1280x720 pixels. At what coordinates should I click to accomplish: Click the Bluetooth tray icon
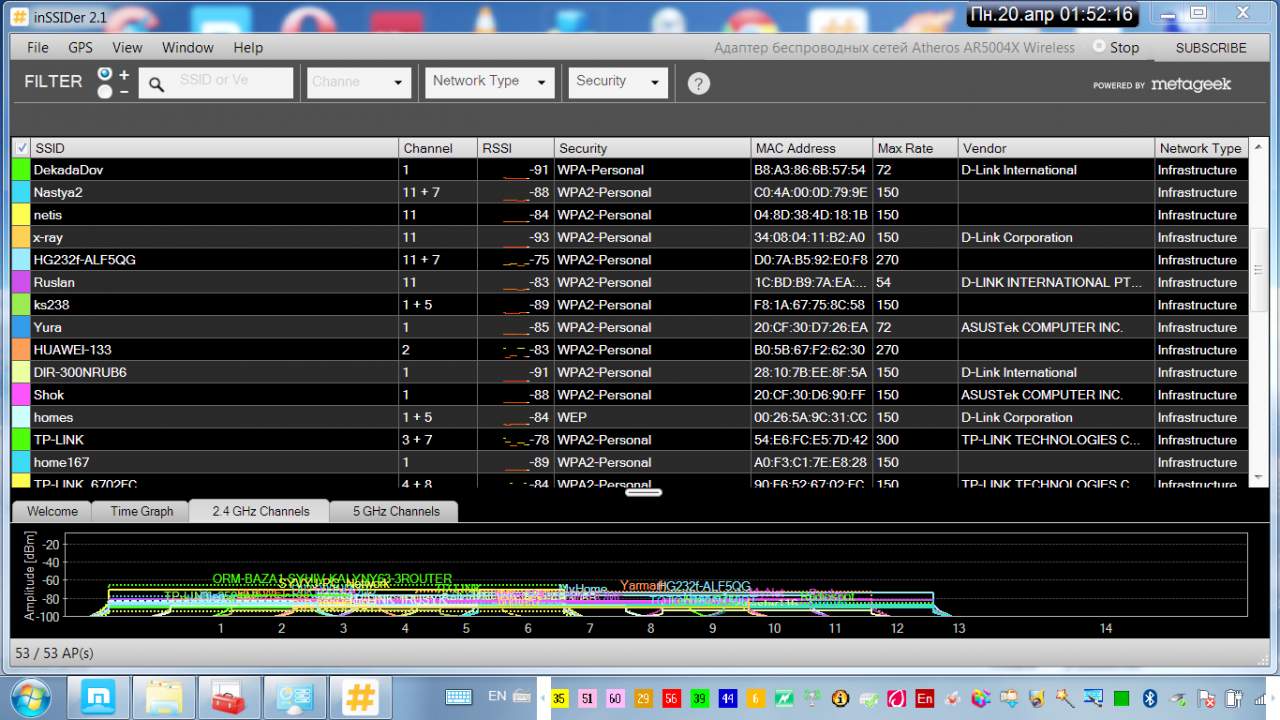click(x=1150, y=698)
